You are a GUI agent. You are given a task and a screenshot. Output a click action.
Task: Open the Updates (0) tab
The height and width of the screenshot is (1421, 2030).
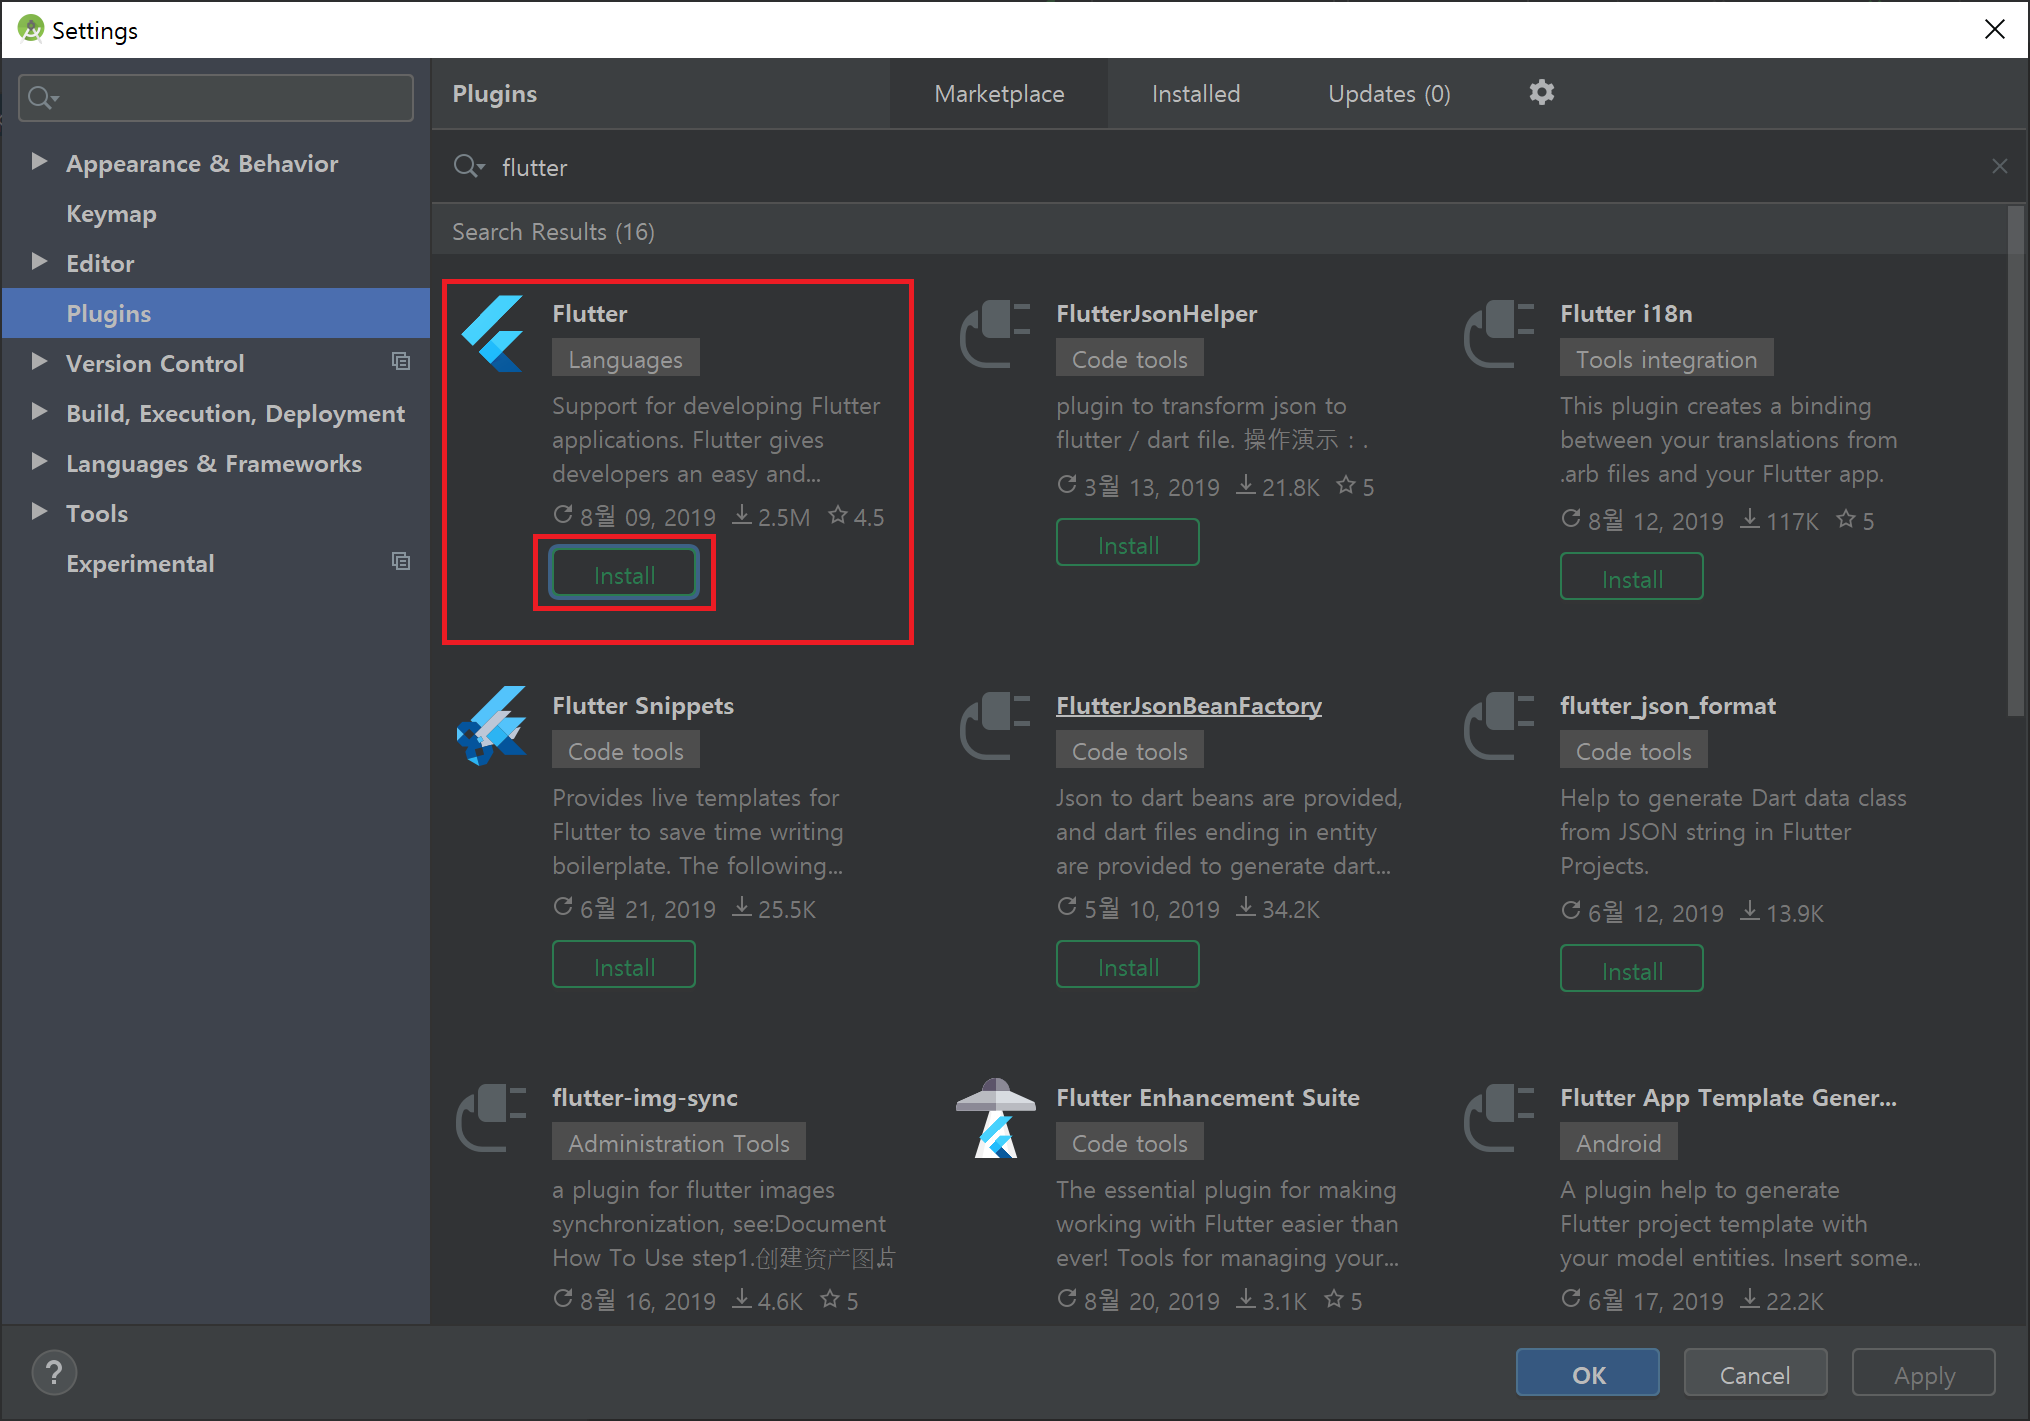(1388, 94)
